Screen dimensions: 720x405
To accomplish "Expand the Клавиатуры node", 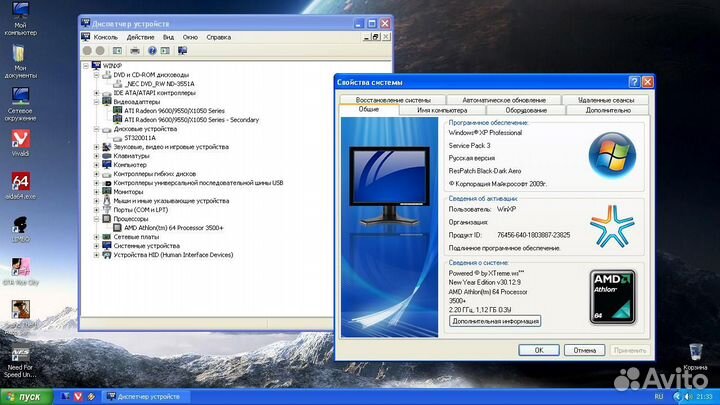I will 96,156.
